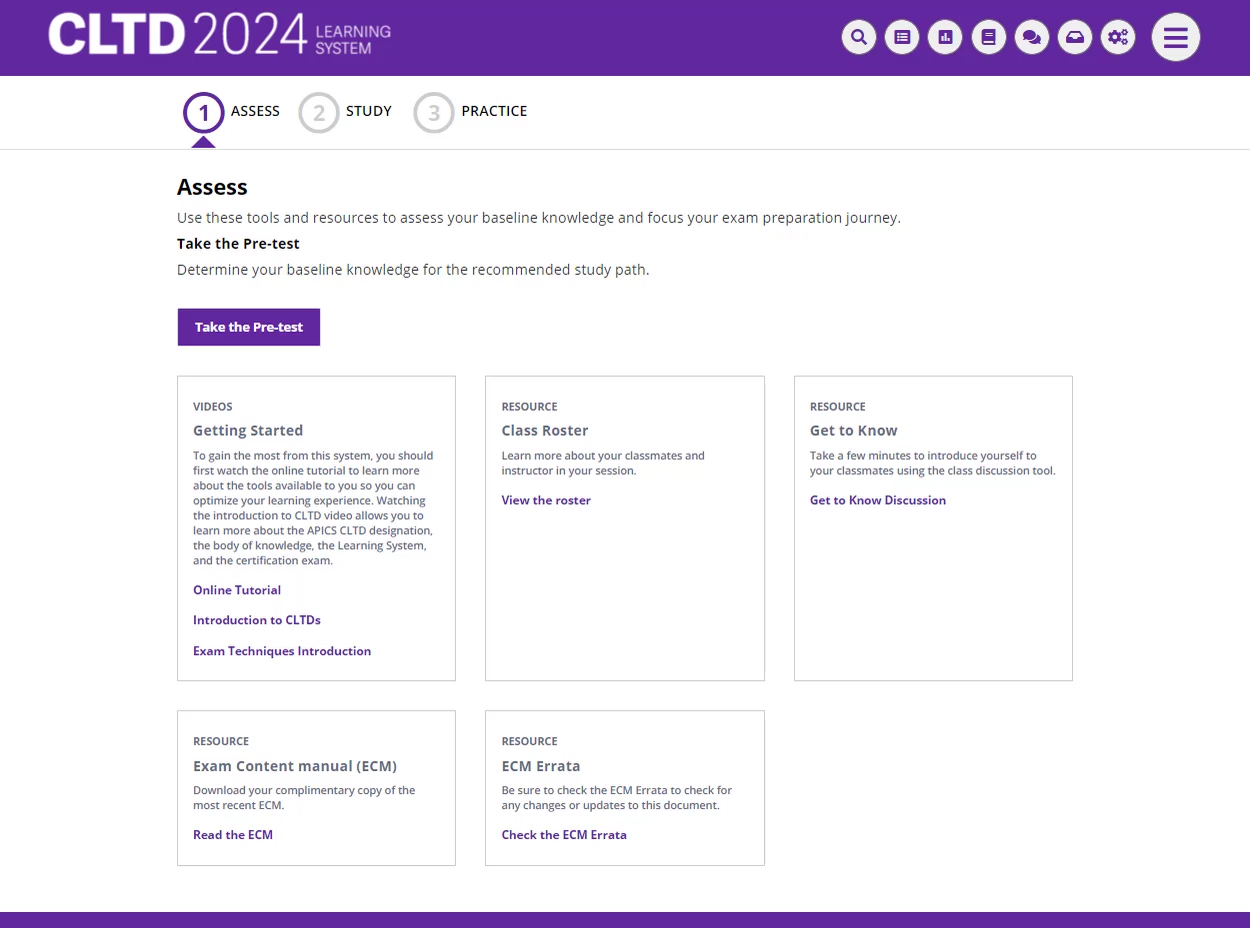
Task: Open the Online Tutorial link
Action: point(237,590)
